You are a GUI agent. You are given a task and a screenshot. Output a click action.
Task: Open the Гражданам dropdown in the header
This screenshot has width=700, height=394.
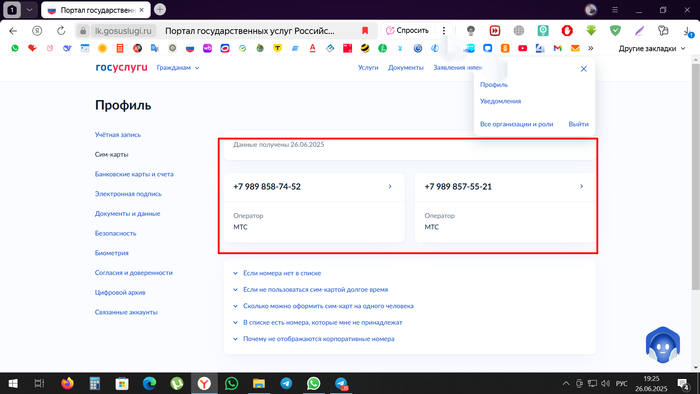tap(178, 68)
